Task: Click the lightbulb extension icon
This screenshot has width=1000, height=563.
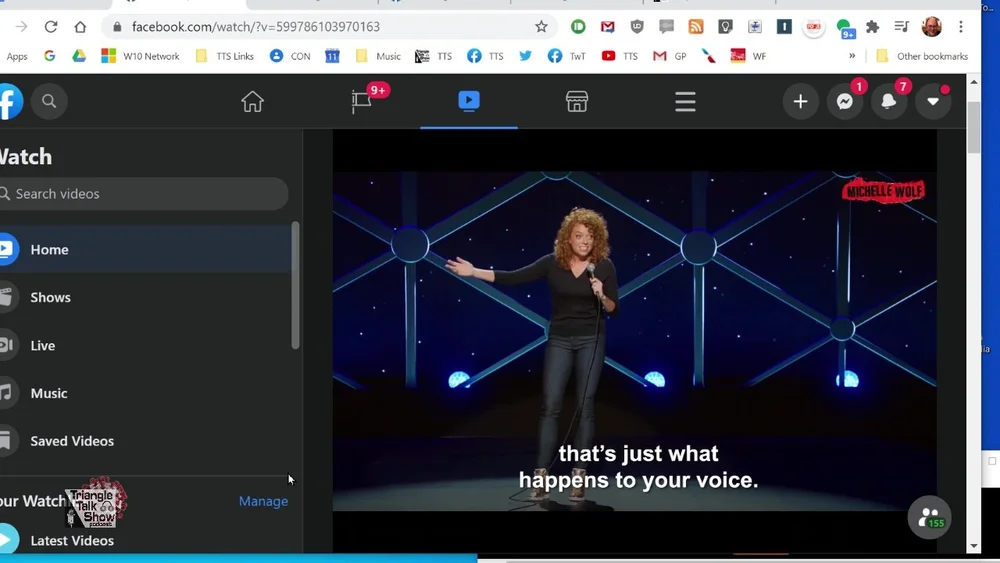Action: pyautogui.click(x=725, y=27)
